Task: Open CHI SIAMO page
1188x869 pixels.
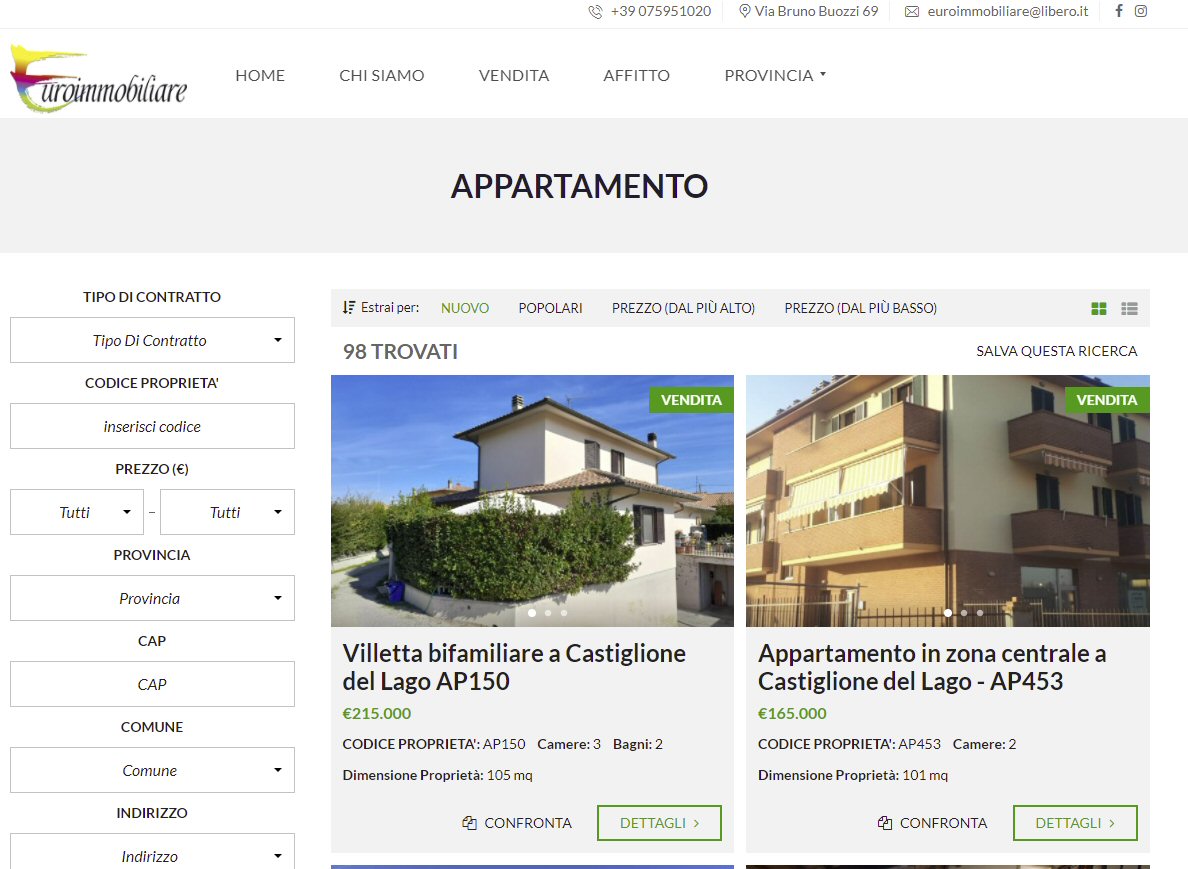Action: [x=382, y=75]
